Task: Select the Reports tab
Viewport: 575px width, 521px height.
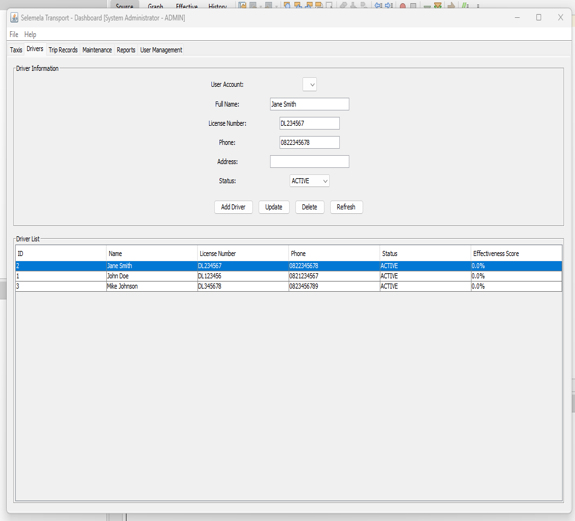Action: point(126,50)
